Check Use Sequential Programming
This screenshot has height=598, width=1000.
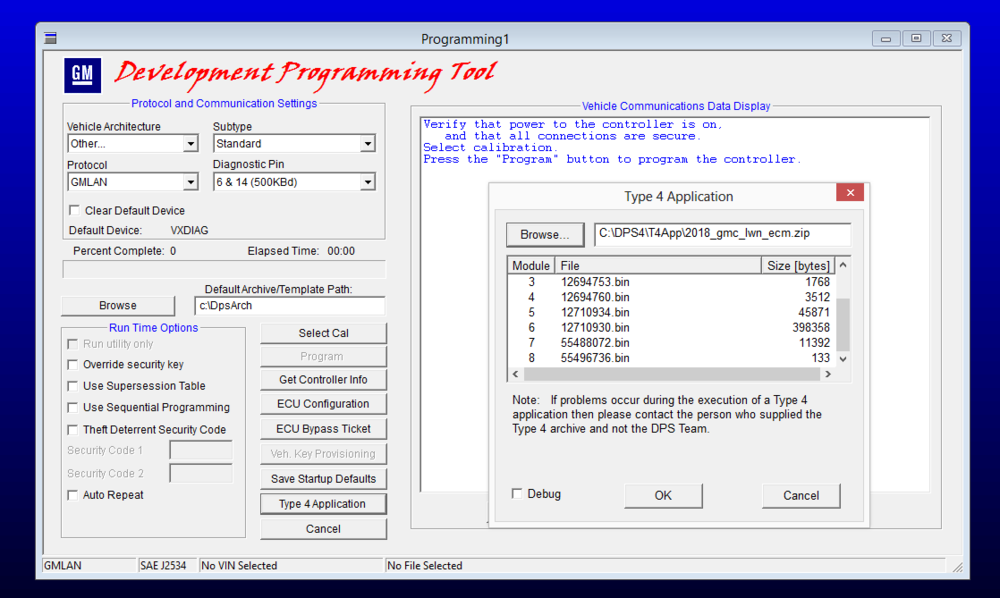coord(73,407)
